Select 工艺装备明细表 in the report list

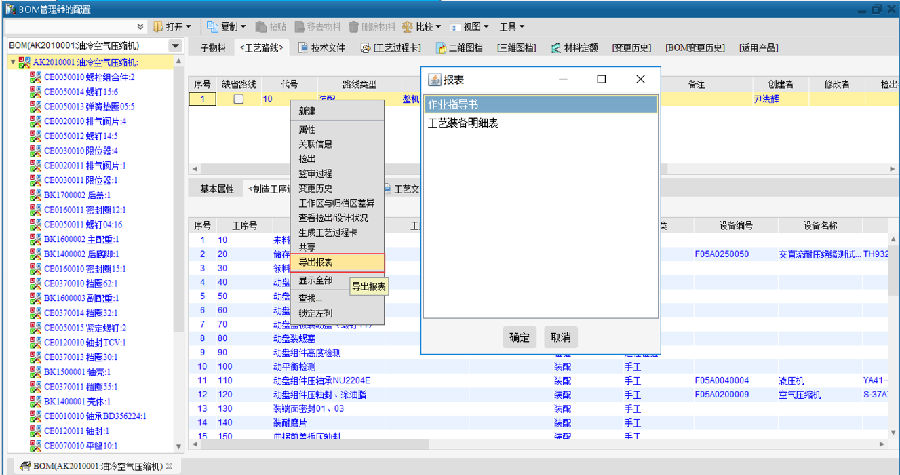(x=463, y=123)
